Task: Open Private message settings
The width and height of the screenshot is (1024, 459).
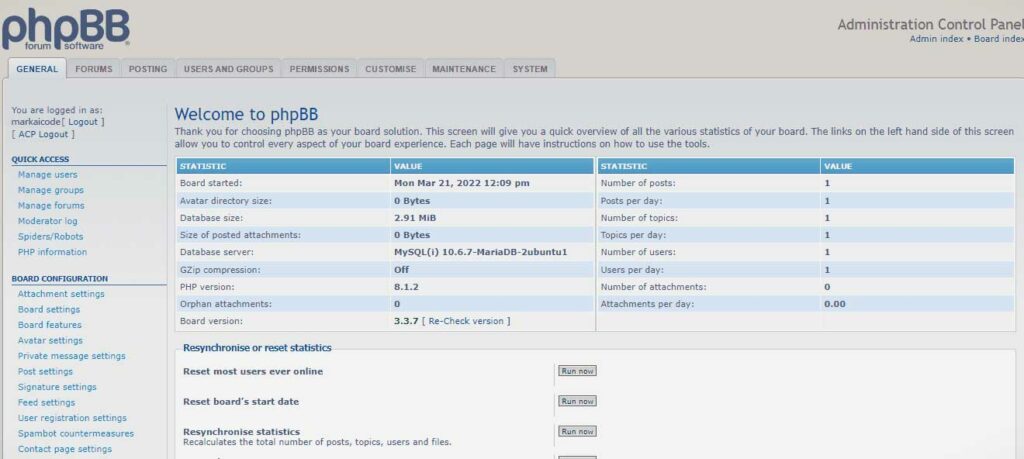Action: (x=72, y=356)
